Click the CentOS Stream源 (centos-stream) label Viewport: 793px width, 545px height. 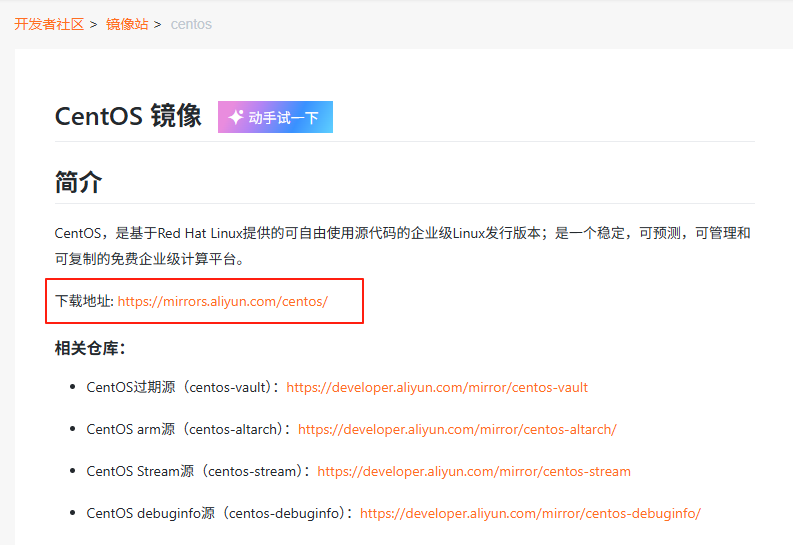click(198, 471)
